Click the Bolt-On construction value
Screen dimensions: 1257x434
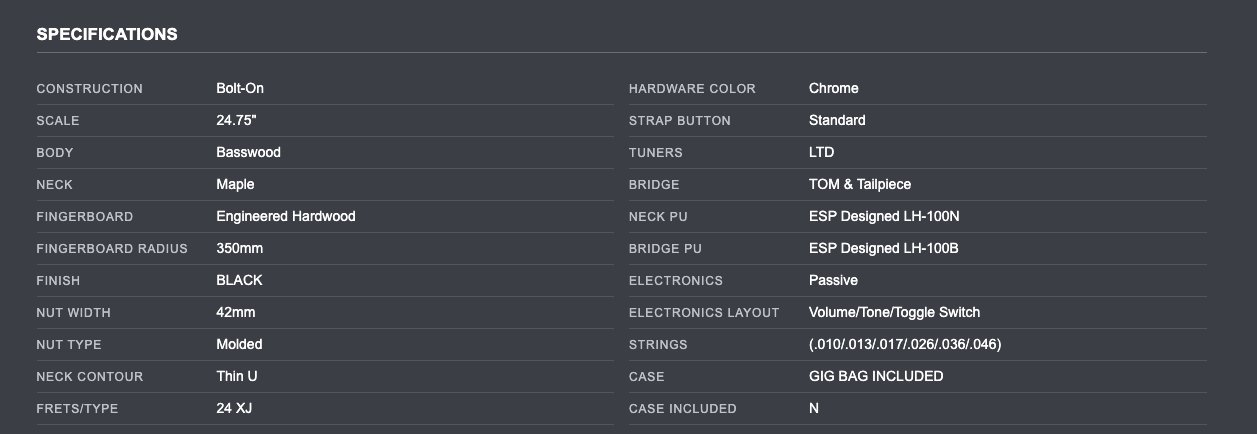coord(240,88)
